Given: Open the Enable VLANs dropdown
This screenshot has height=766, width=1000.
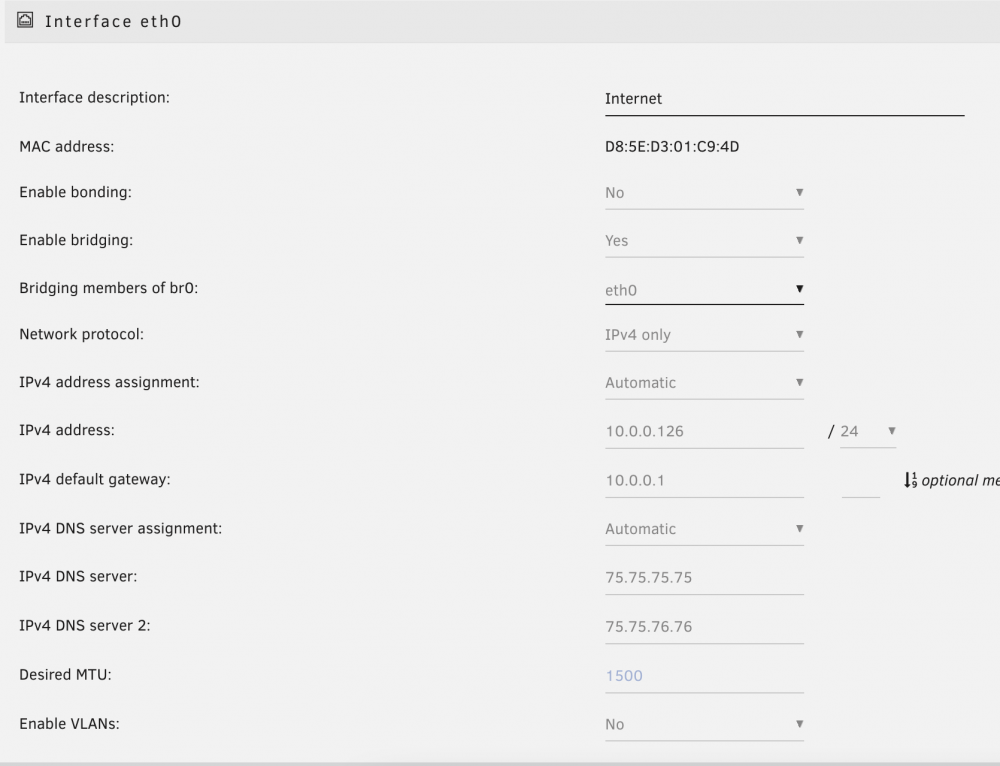Looking at the screenshot, I should pos(704,725).
